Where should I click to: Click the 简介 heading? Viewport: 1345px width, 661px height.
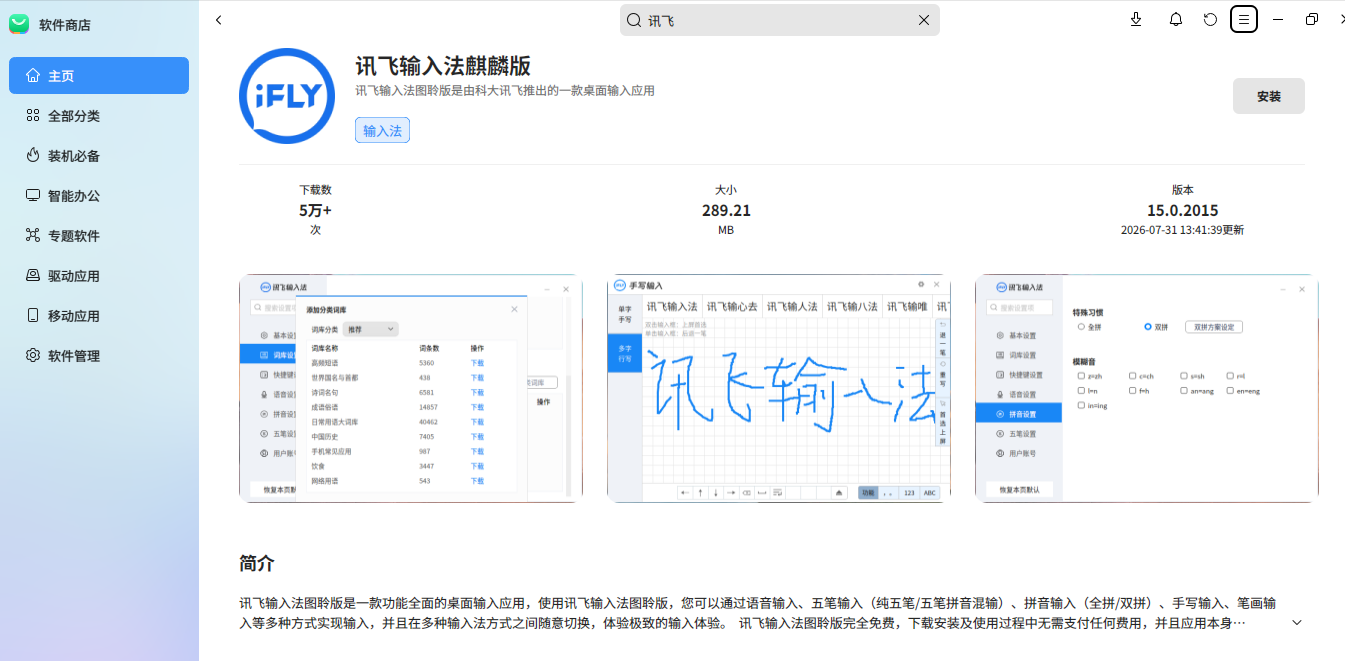[257, 563]
